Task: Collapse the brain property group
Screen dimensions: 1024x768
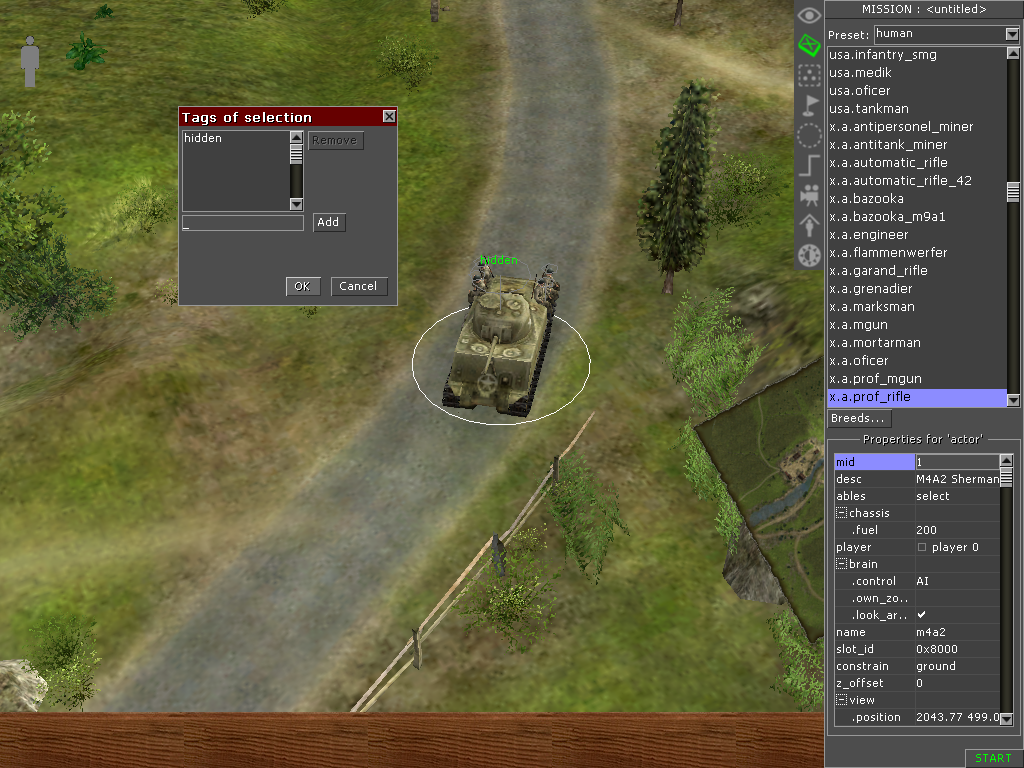Action: pyautogui.click(x=842, y=564)
